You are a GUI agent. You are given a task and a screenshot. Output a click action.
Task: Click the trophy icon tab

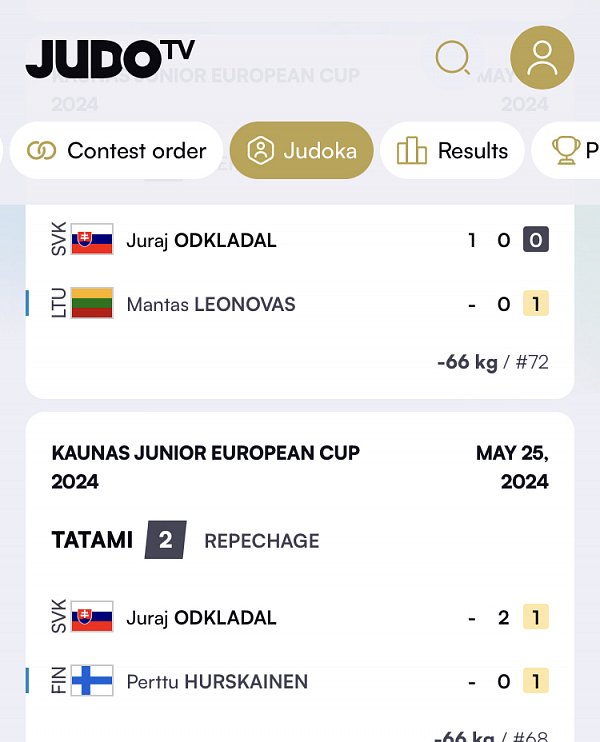[x=566, y=150]
